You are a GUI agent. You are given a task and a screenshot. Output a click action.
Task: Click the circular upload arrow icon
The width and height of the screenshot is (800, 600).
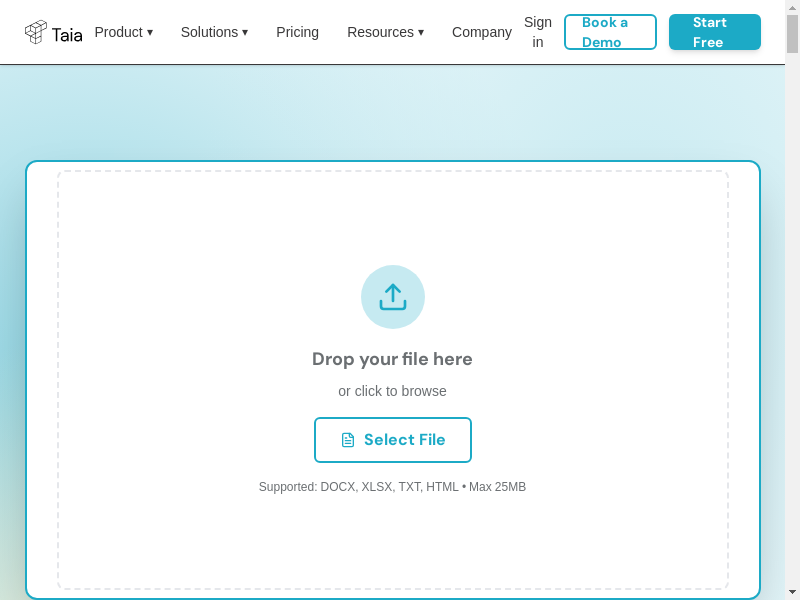point(393,297)
